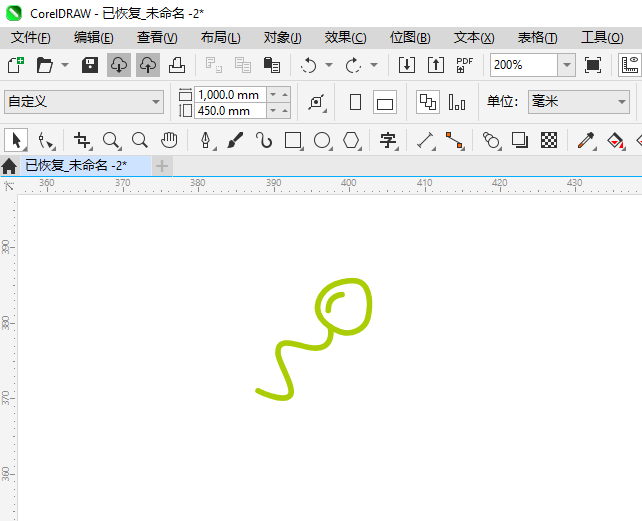Select the Pen nib tool

coord(206,140)
